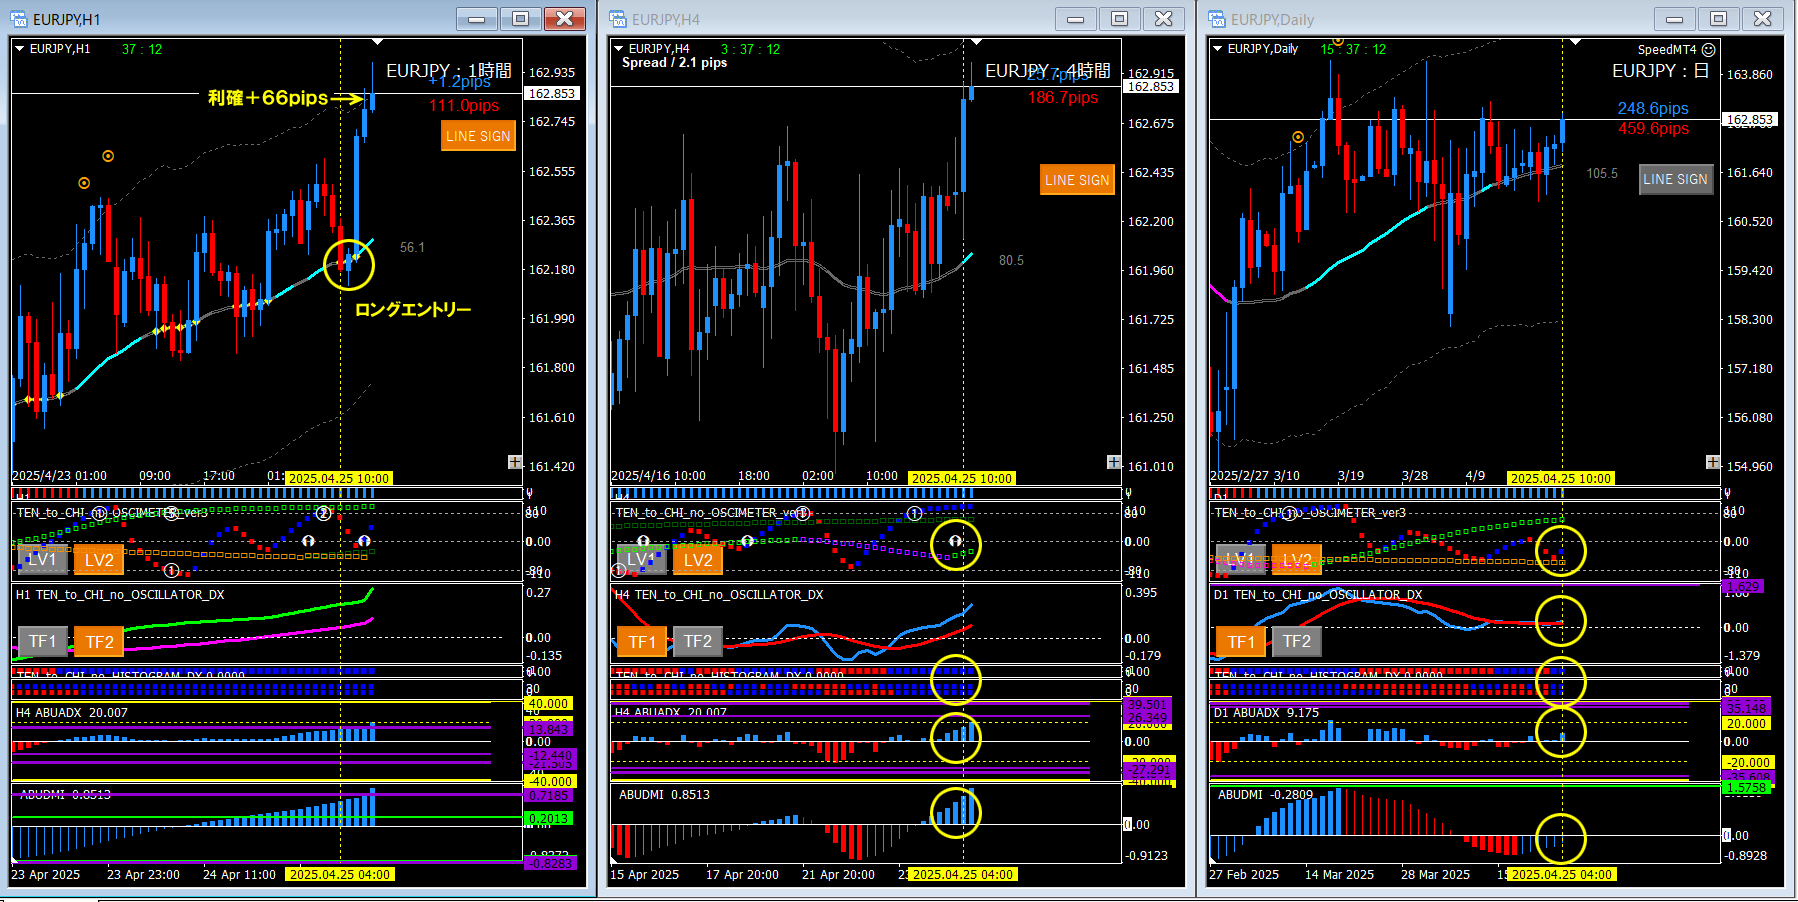Screen dimensions: 1798x902
Task: Click the EURJPY,H1 window title icon
Action: 19,19
